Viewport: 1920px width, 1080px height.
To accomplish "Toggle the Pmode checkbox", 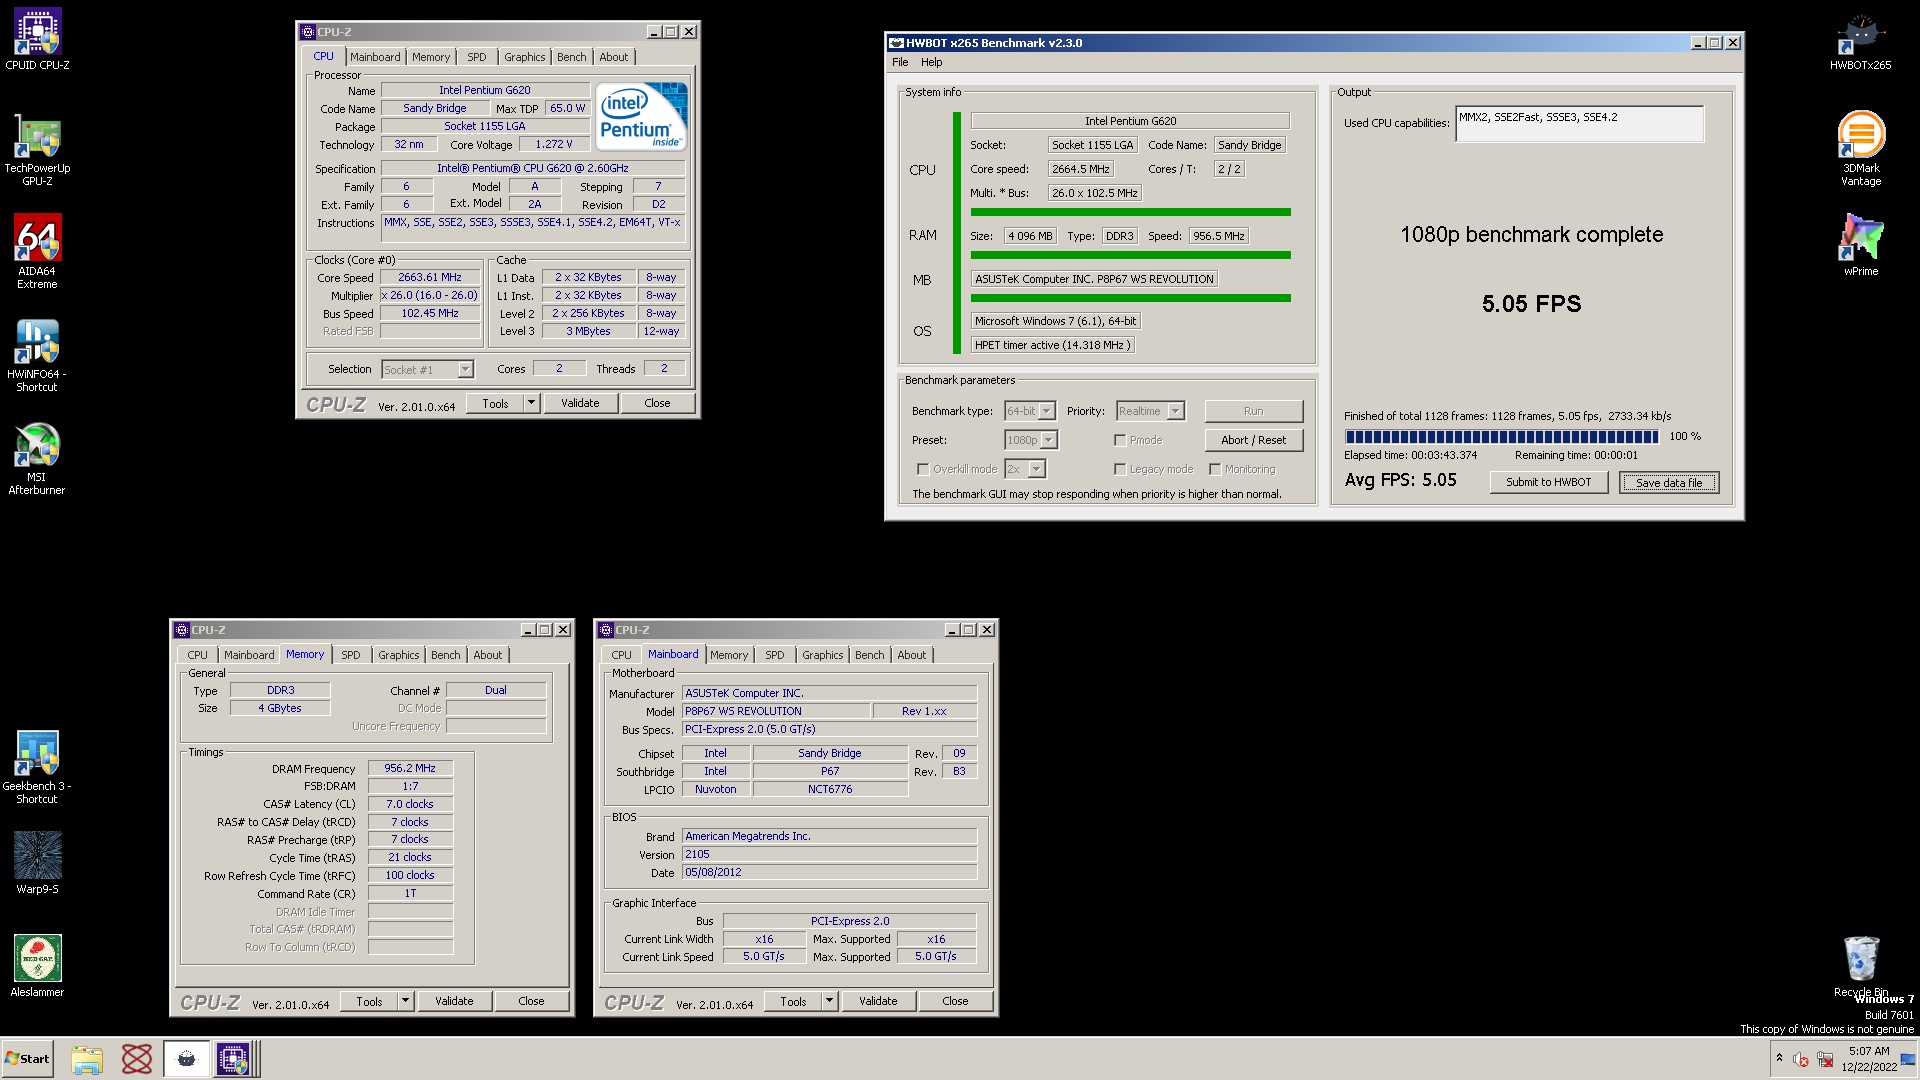I will 1120,440.
